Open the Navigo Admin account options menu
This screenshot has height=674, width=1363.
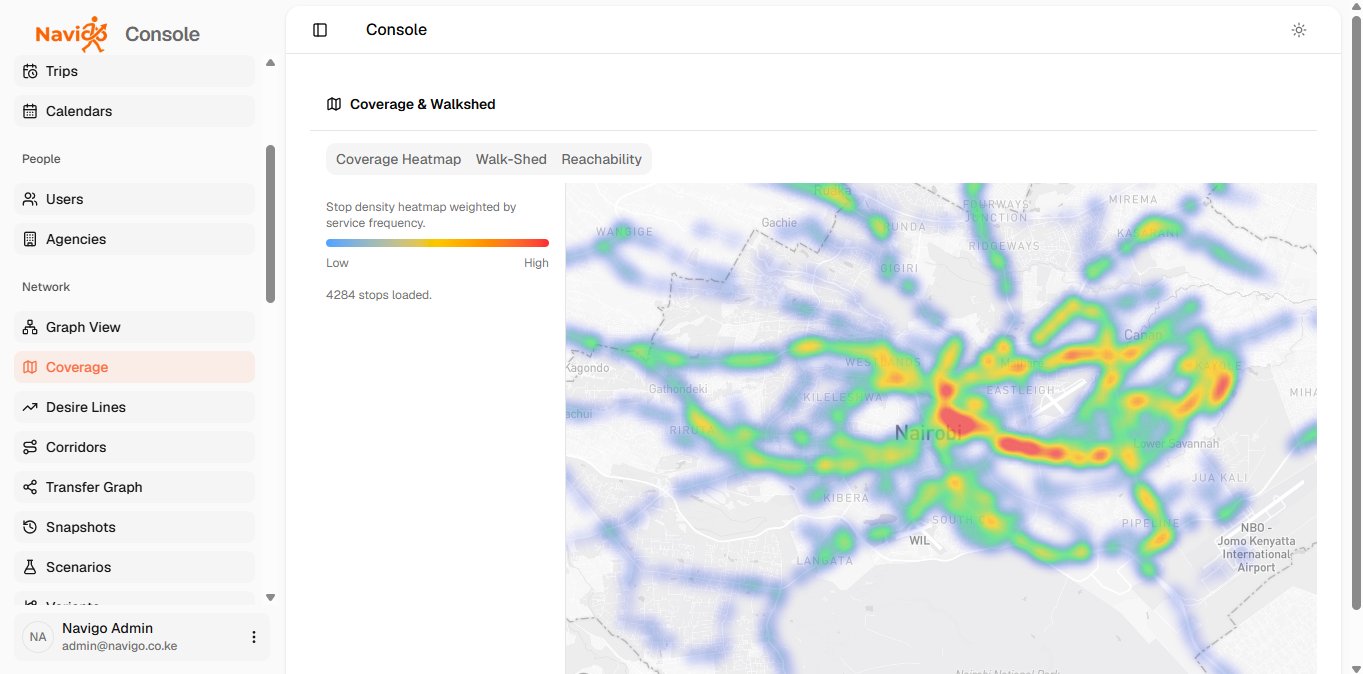tap(254, 637)
